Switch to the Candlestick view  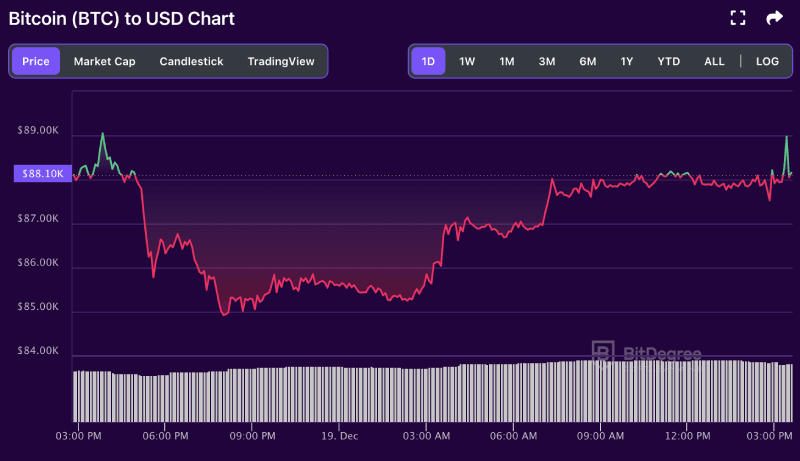(x=191, y=61)
